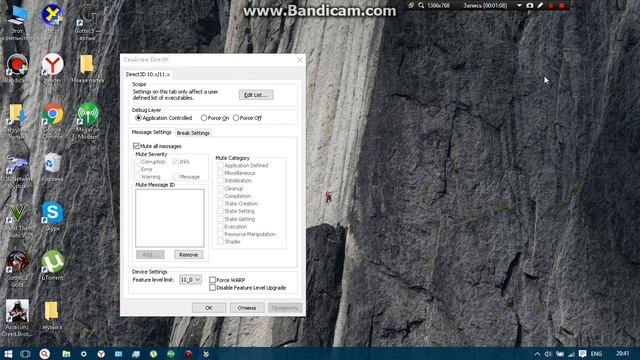The height and width of the screenshot is (360, 640).
Task: Open Task View on the taskbar
Action: click(25, 353)
